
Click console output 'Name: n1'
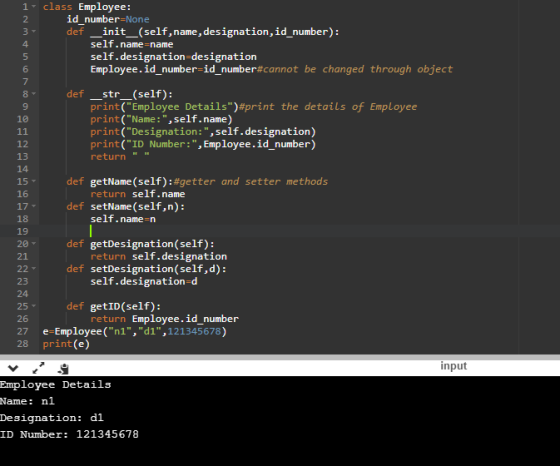coord(27,401)
